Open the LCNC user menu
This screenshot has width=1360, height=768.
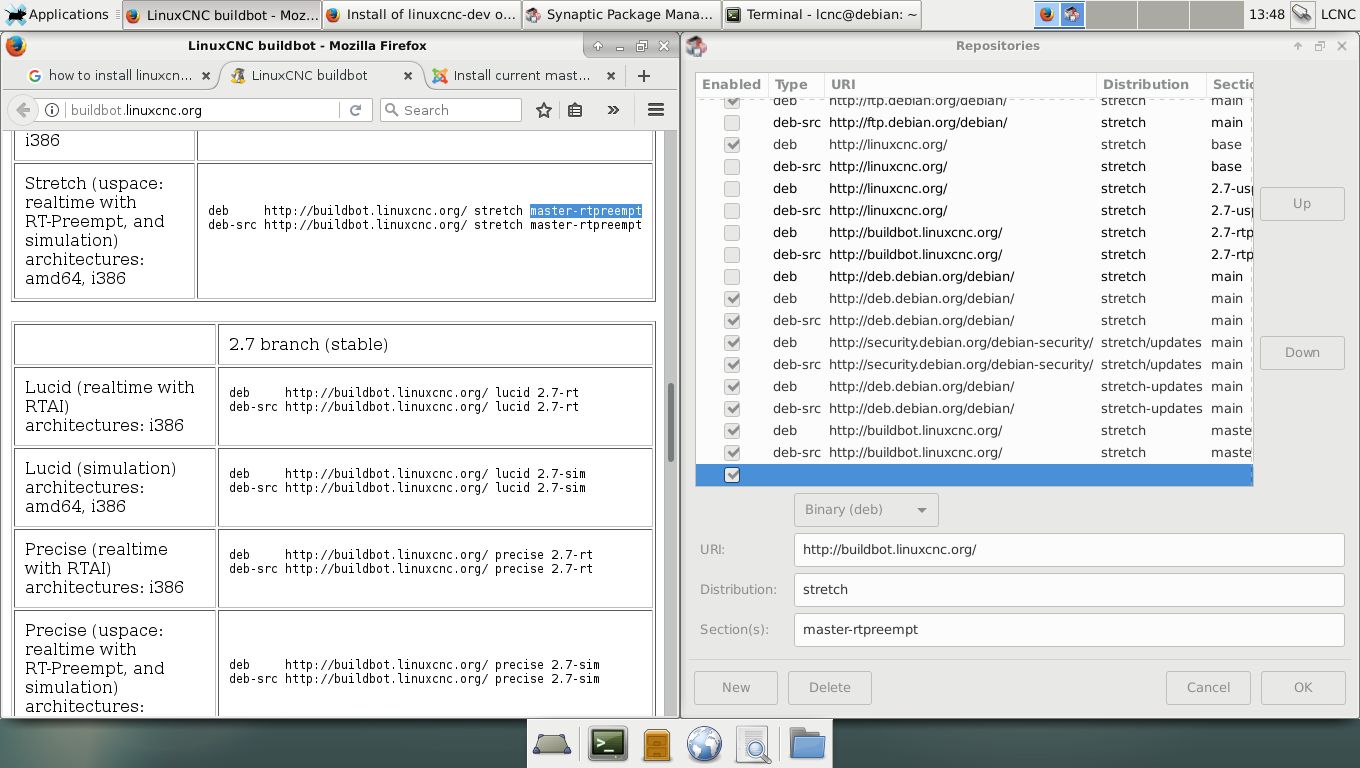[1338, 14]
